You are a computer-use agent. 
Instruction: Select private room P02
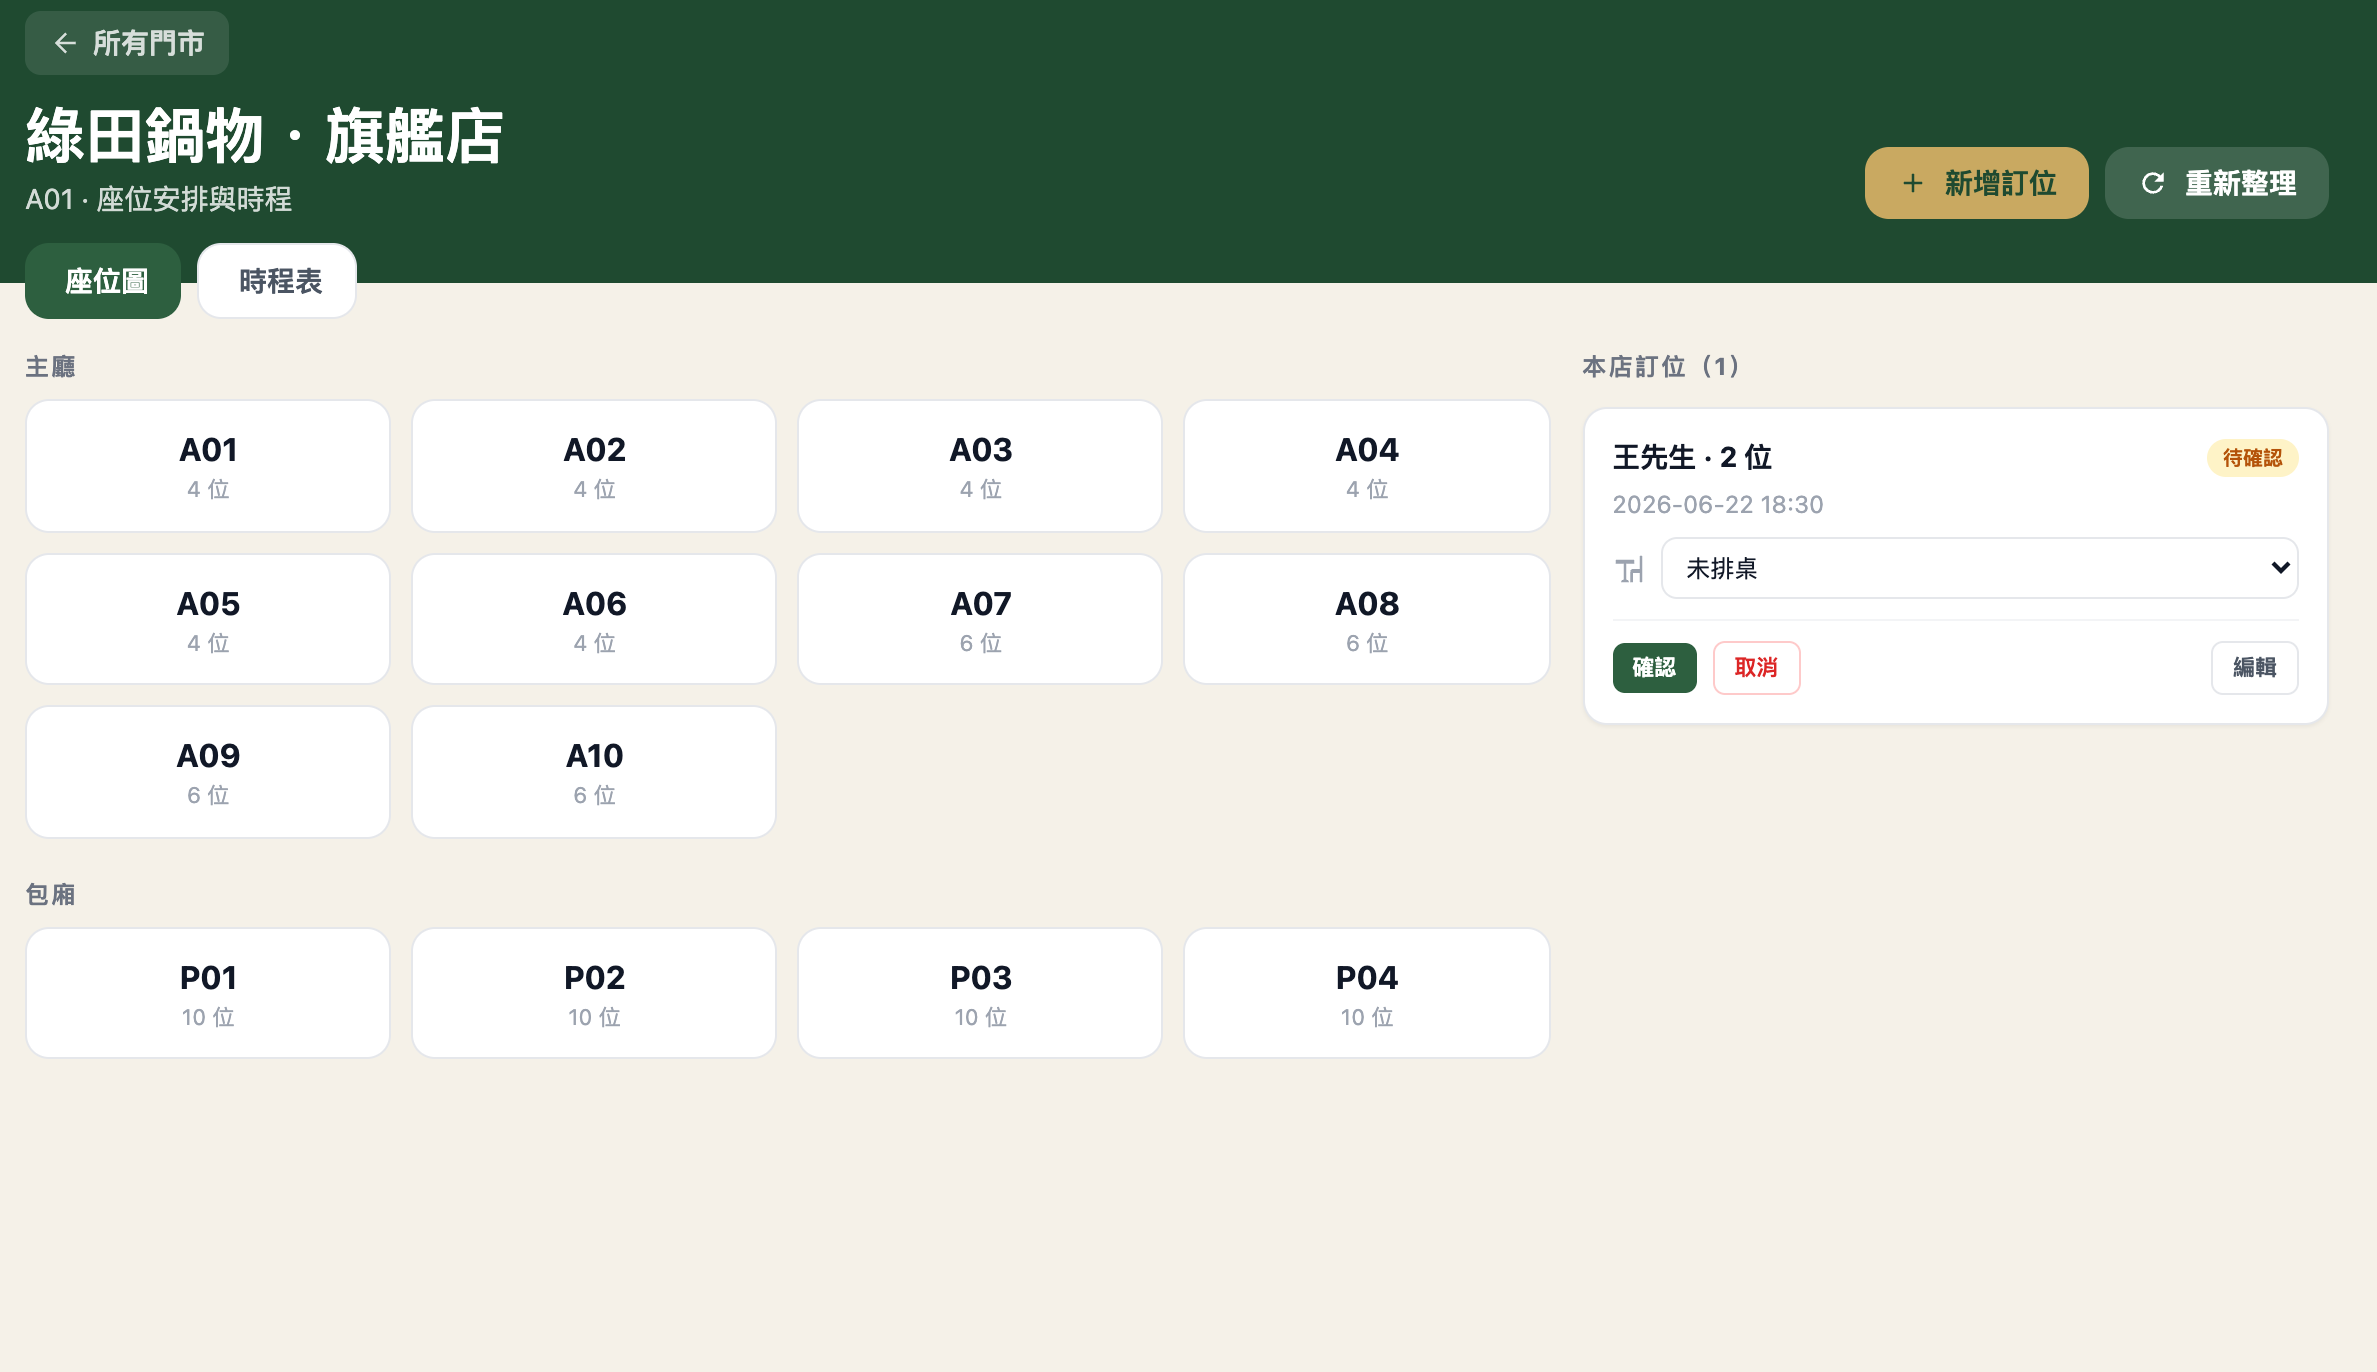tap(594, 993)
